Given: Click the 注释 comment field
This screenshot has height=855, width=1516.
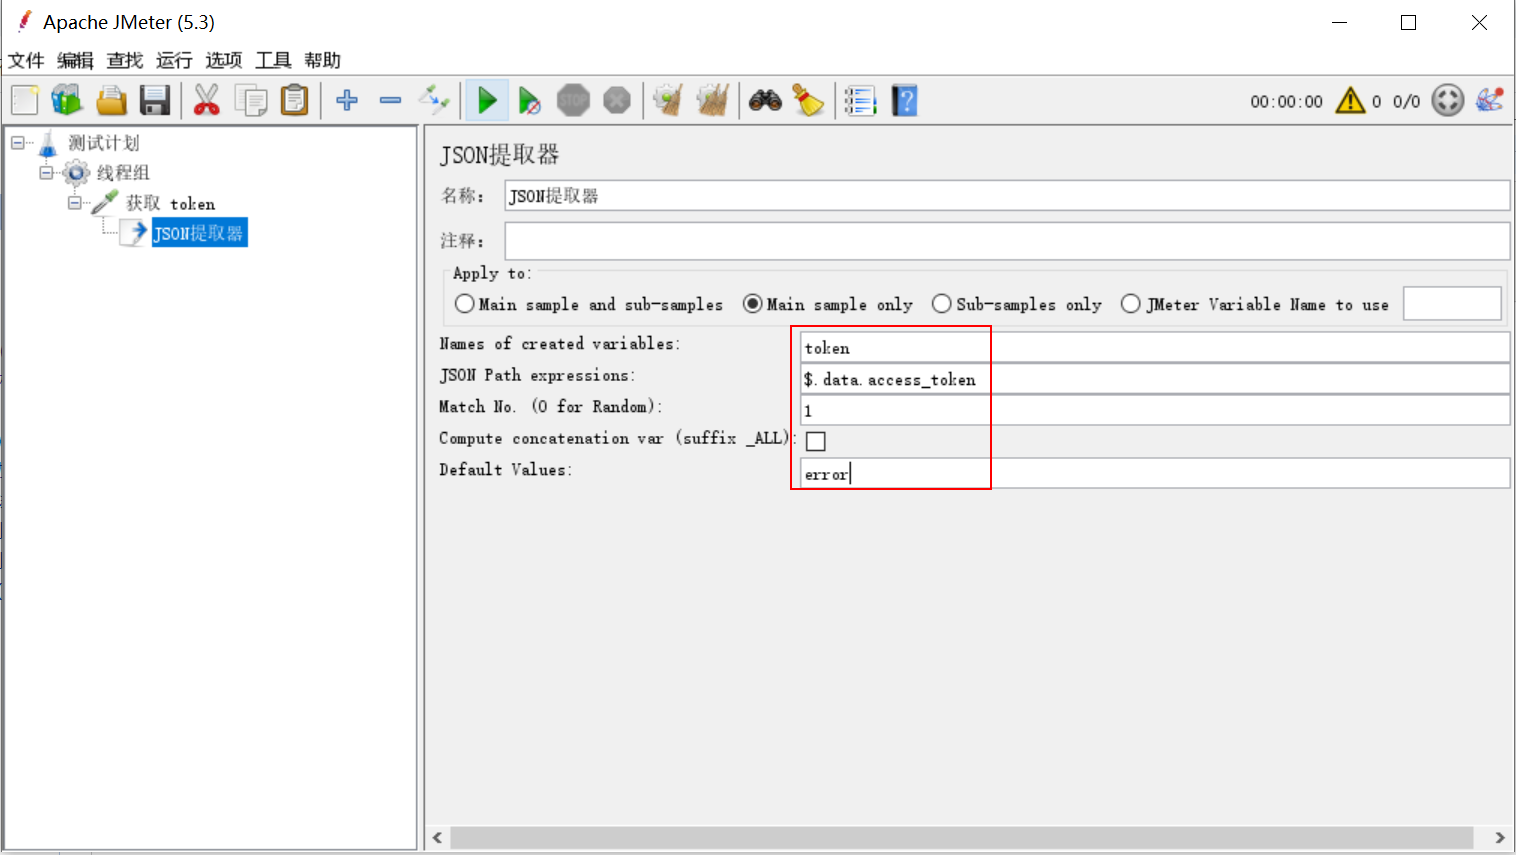Looking at the screenshot, I should click(x=1007, y=241).
